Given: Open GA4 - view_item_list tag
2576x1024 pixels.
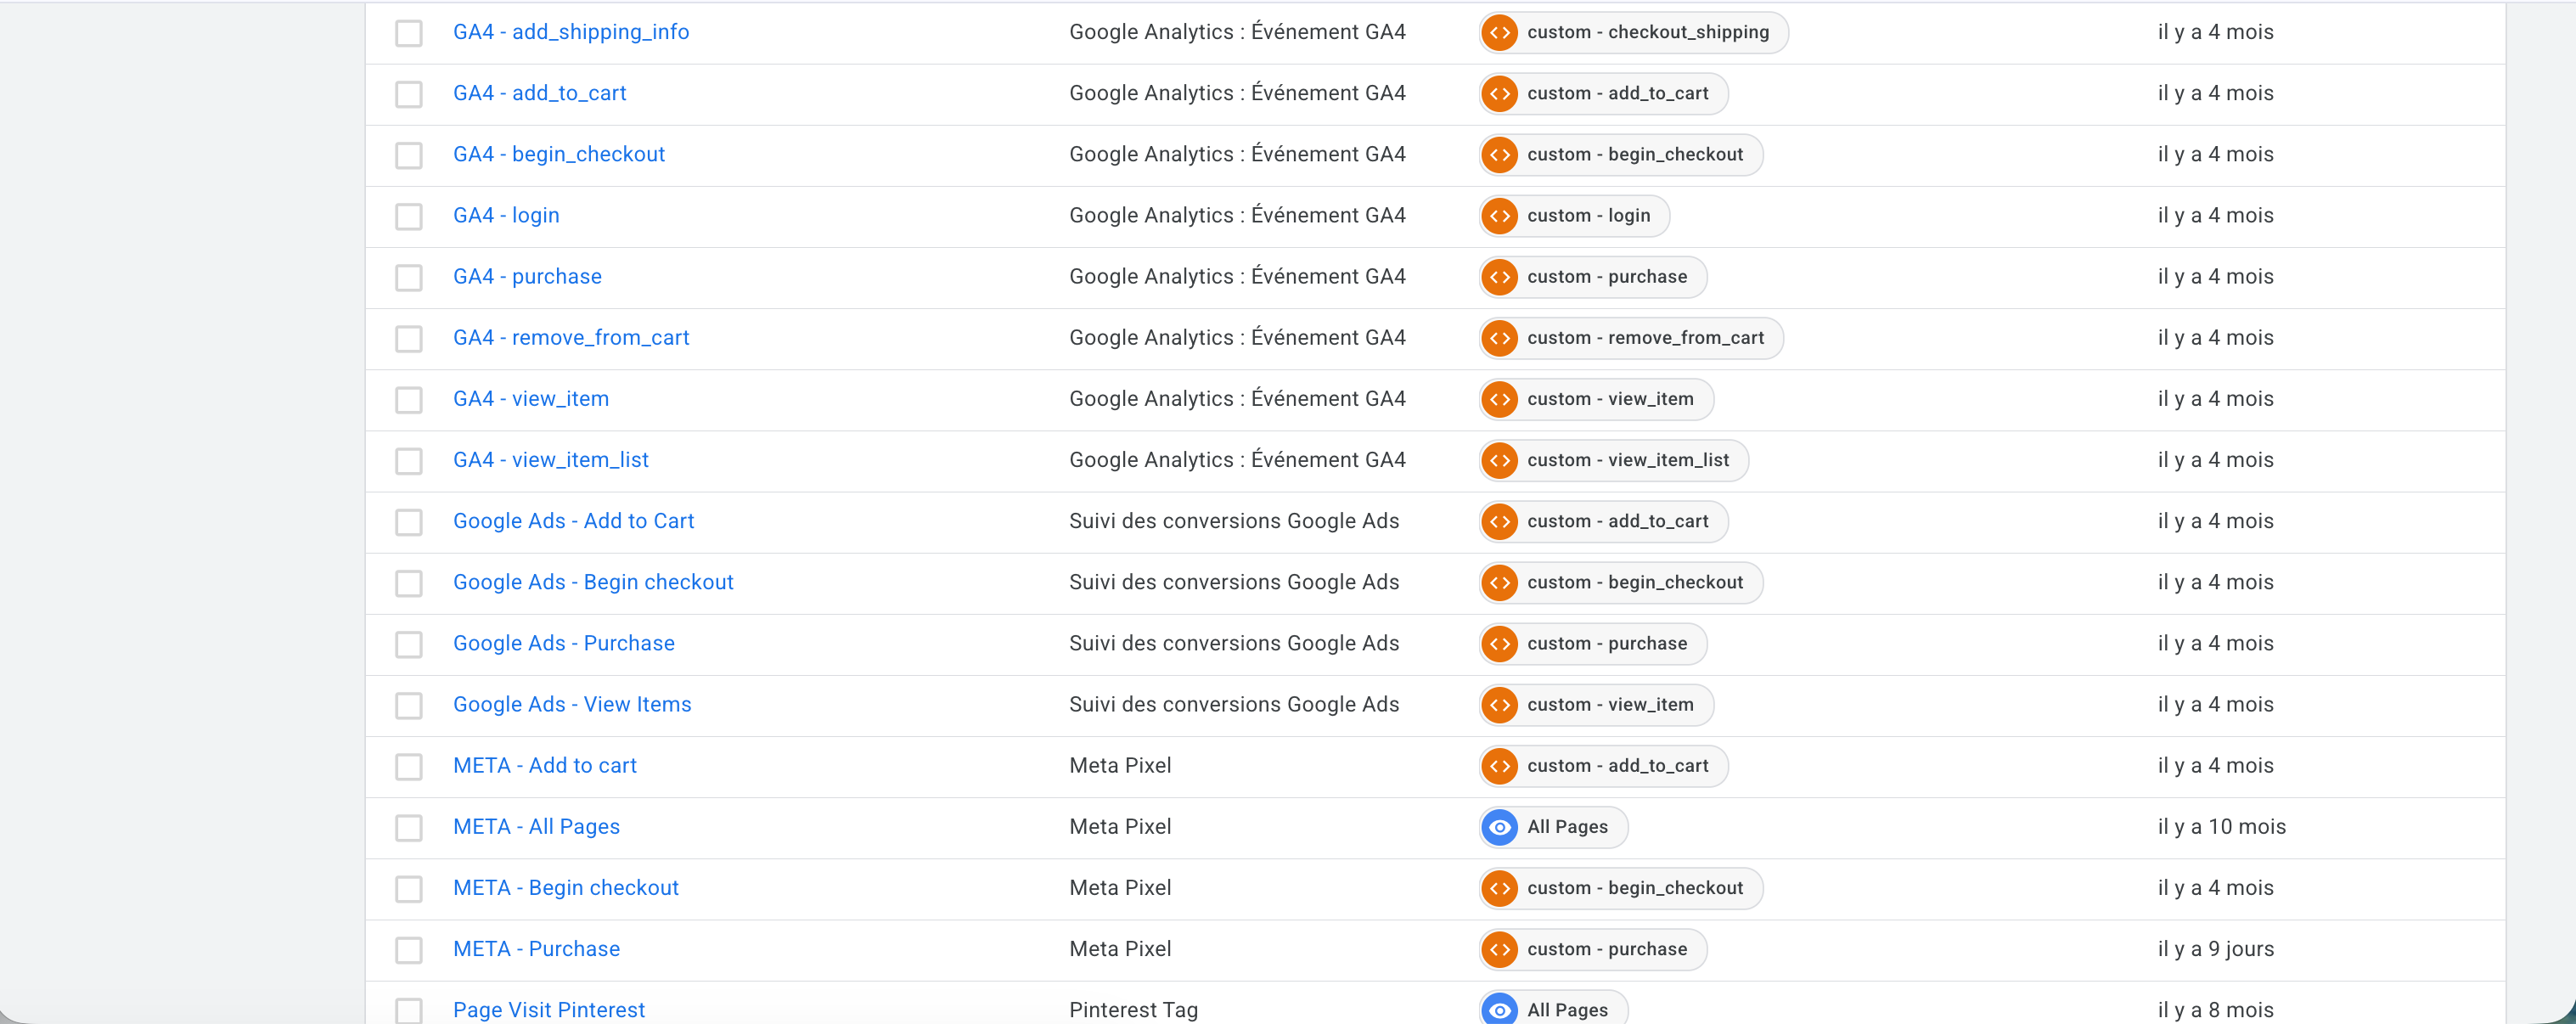Looking at the screenshot, I should coord(550,460).
